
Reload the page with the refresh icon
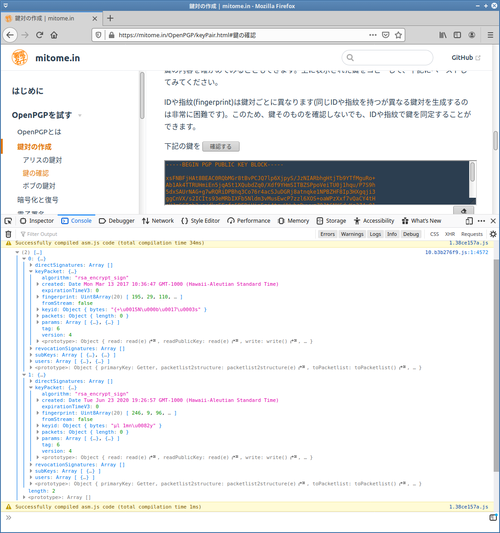click(x=39, y=35)
